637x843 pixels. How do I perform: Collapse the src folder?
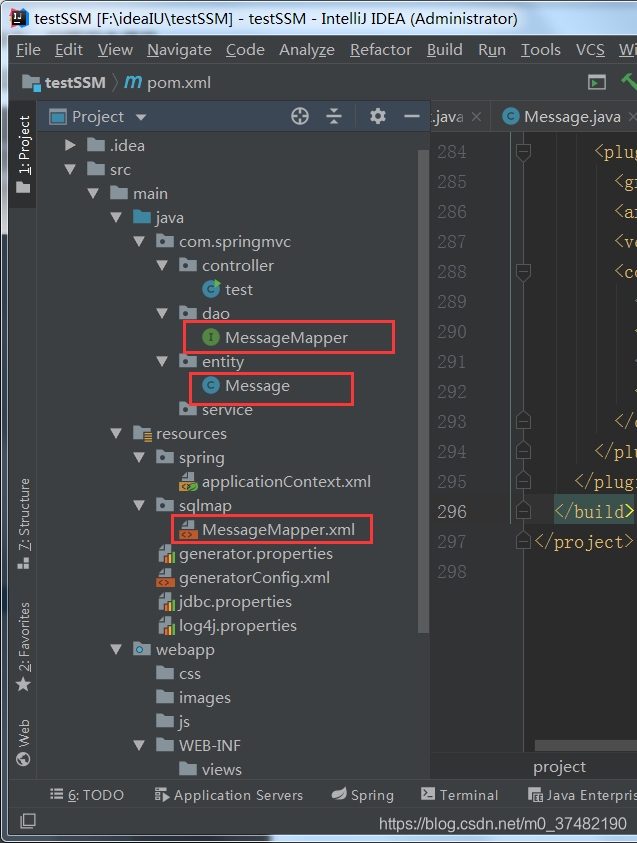pyautogui.click(x=70, y=169)
